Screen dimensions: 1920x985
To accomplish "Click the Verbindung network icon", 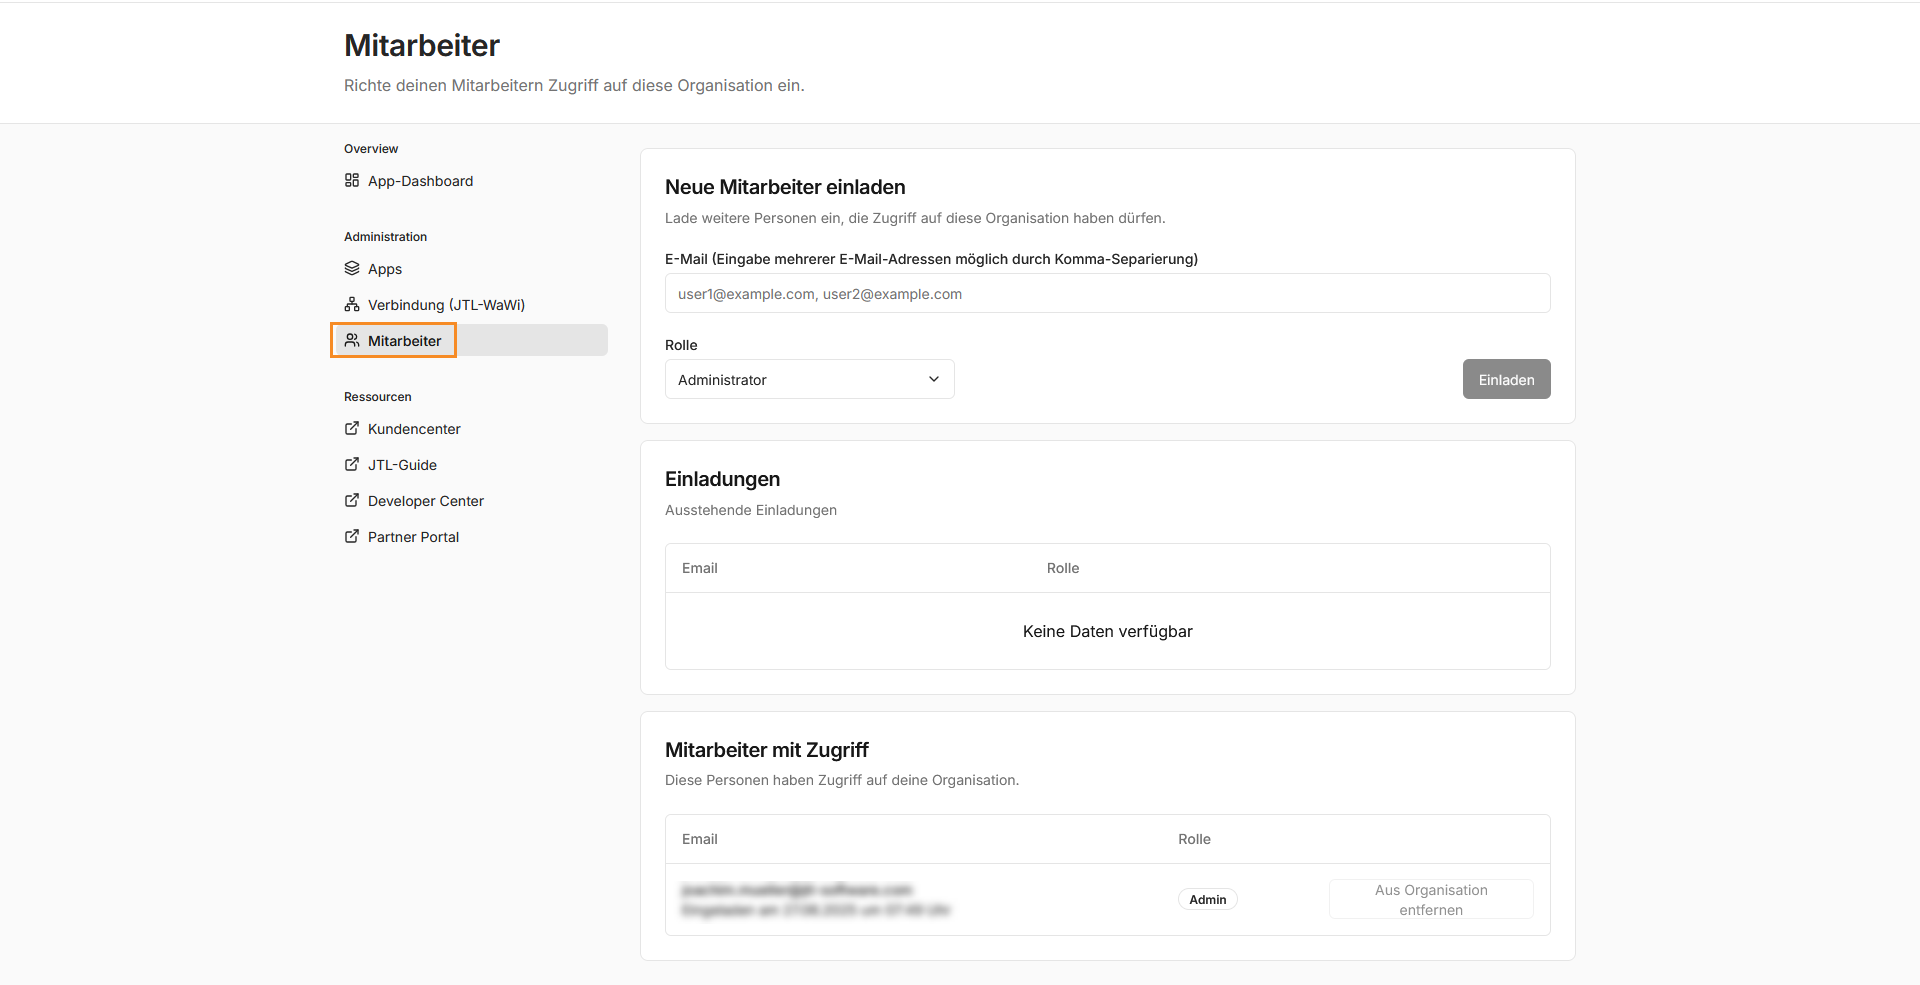I will point(352,305).
